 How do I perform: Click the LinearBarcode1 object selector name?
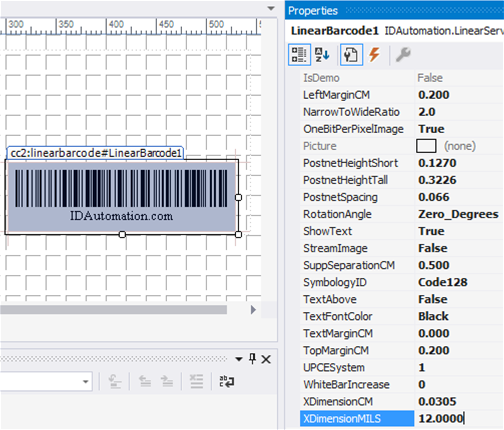pos(334,31)
